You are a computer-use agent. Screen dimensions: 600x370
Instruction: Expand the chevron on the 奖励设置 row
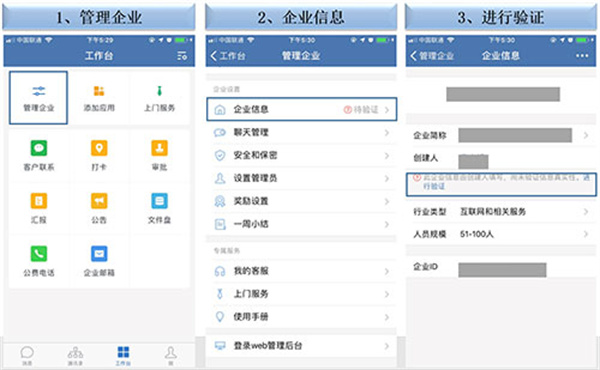click(387, 202)
